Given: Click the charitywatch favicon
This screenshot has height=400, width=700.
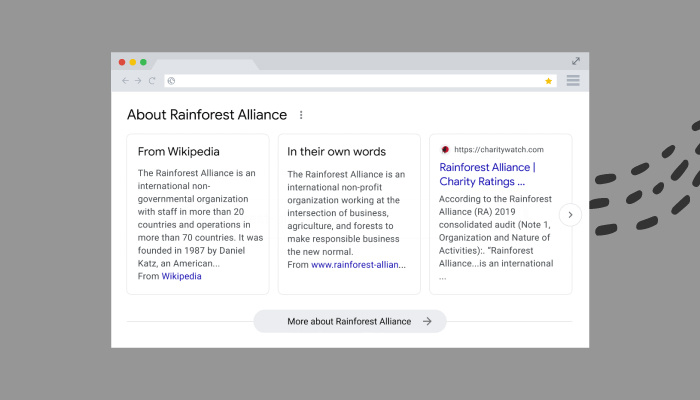Looking at the screenshot, I should 445,150.
